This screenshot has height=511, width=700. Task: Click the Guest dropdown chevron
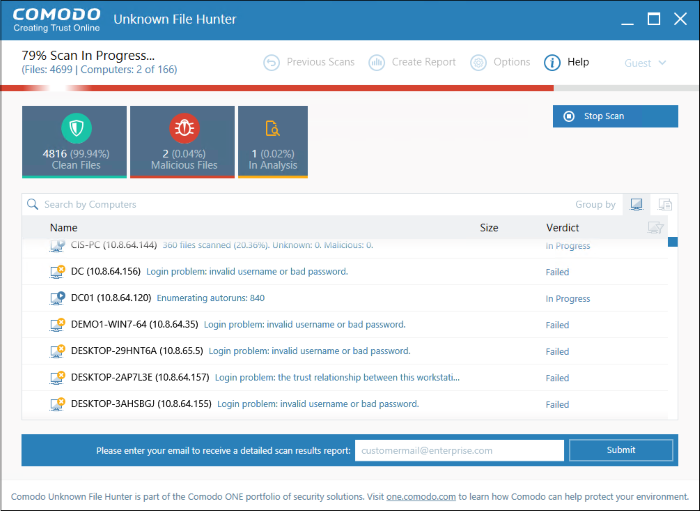pyautogui.click(x=662, y=62)
